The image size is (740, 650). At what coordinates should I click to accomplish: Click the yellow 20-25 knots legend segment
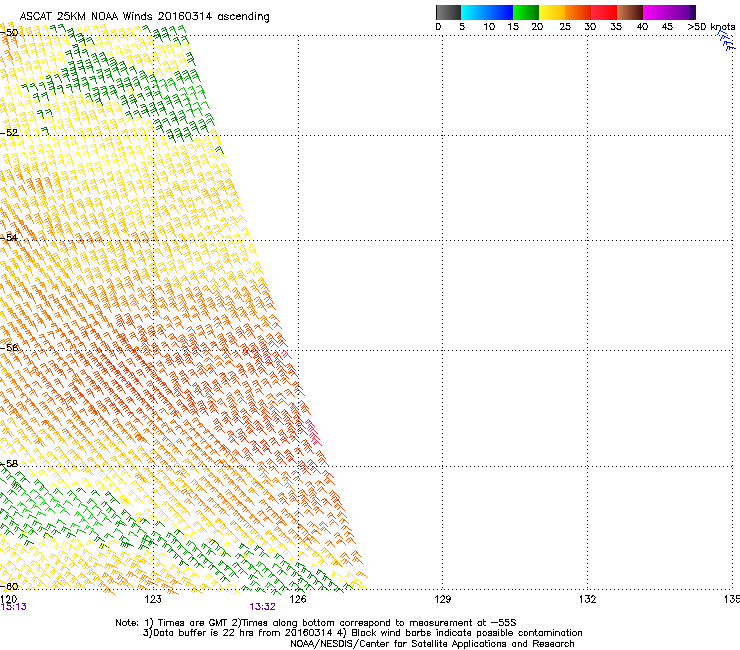pyautogui.click(x=552, y=12)
